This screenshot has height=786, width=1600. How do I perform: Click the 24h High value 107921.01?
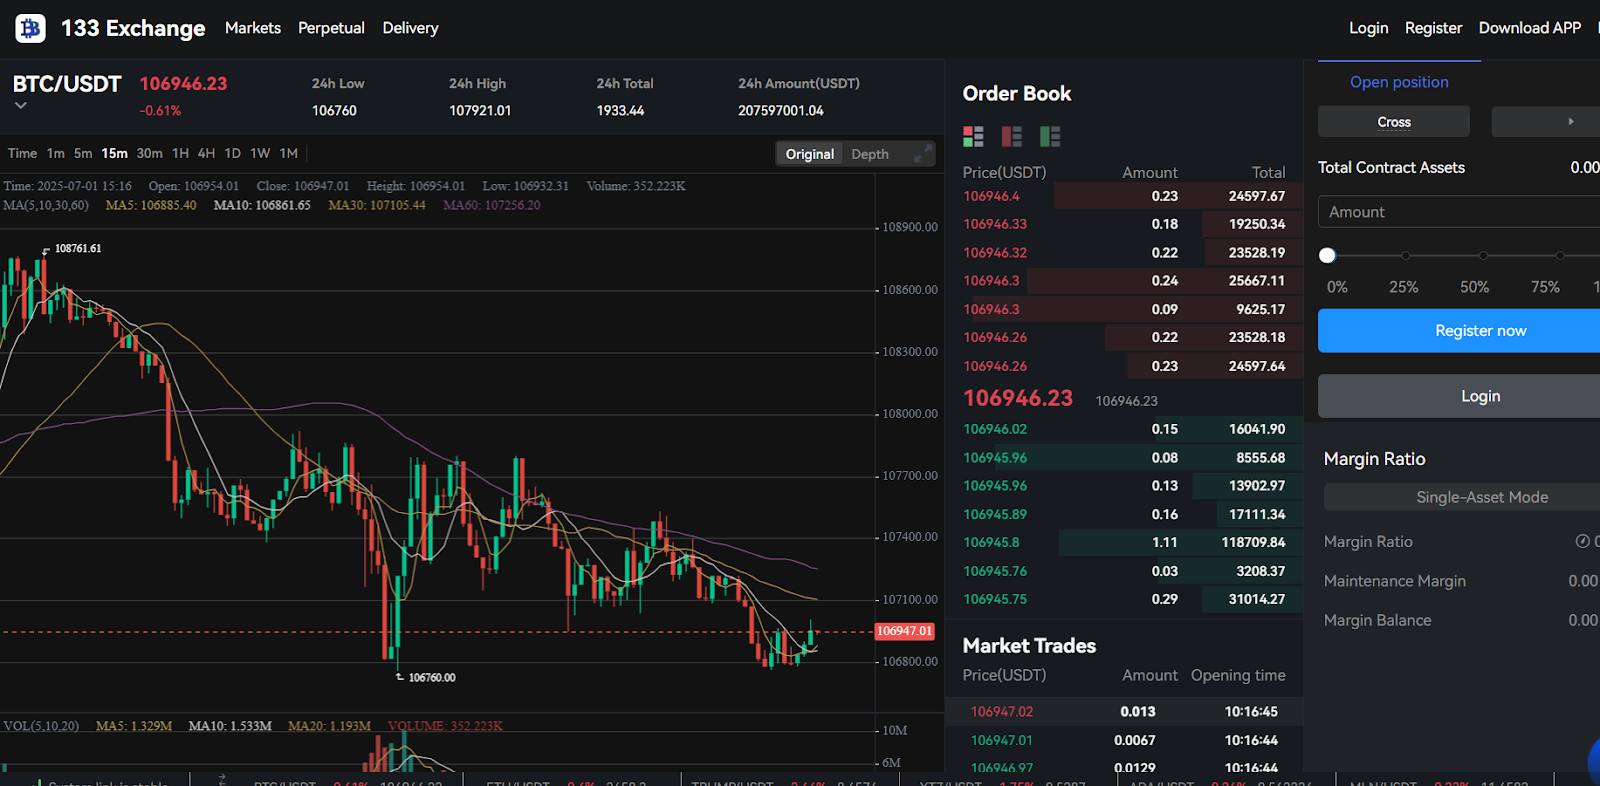pyautogui.click(x=480, y=110)
